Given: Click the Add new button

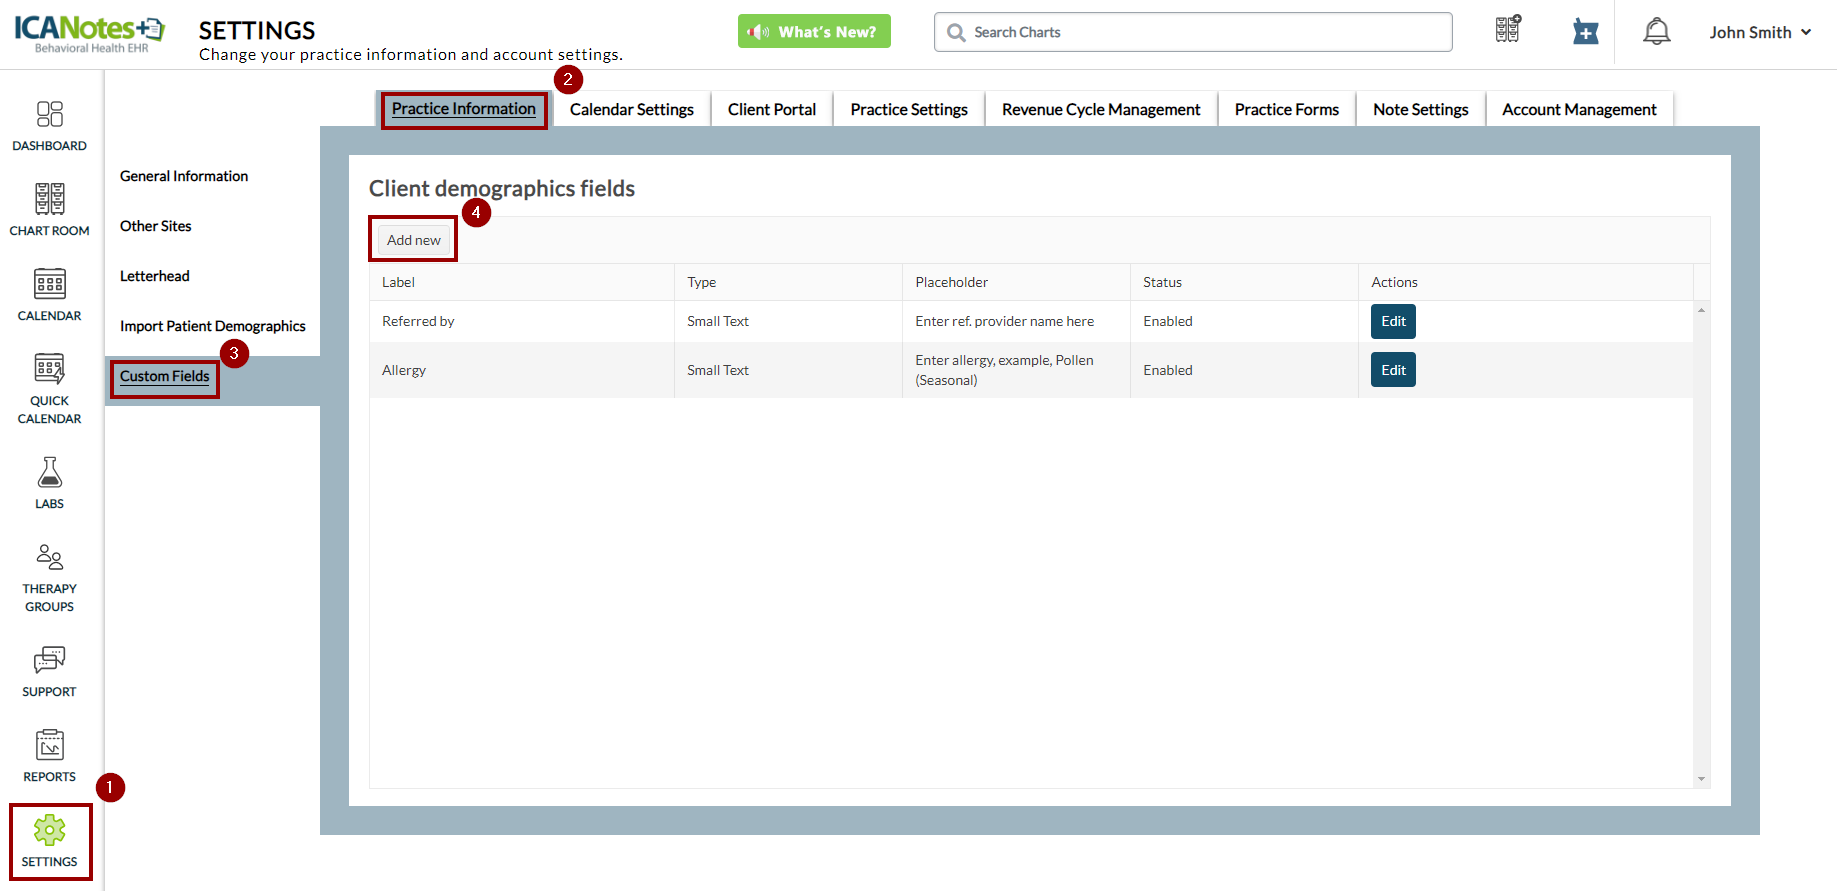Looking at the screenshot, I should point(413,240).
